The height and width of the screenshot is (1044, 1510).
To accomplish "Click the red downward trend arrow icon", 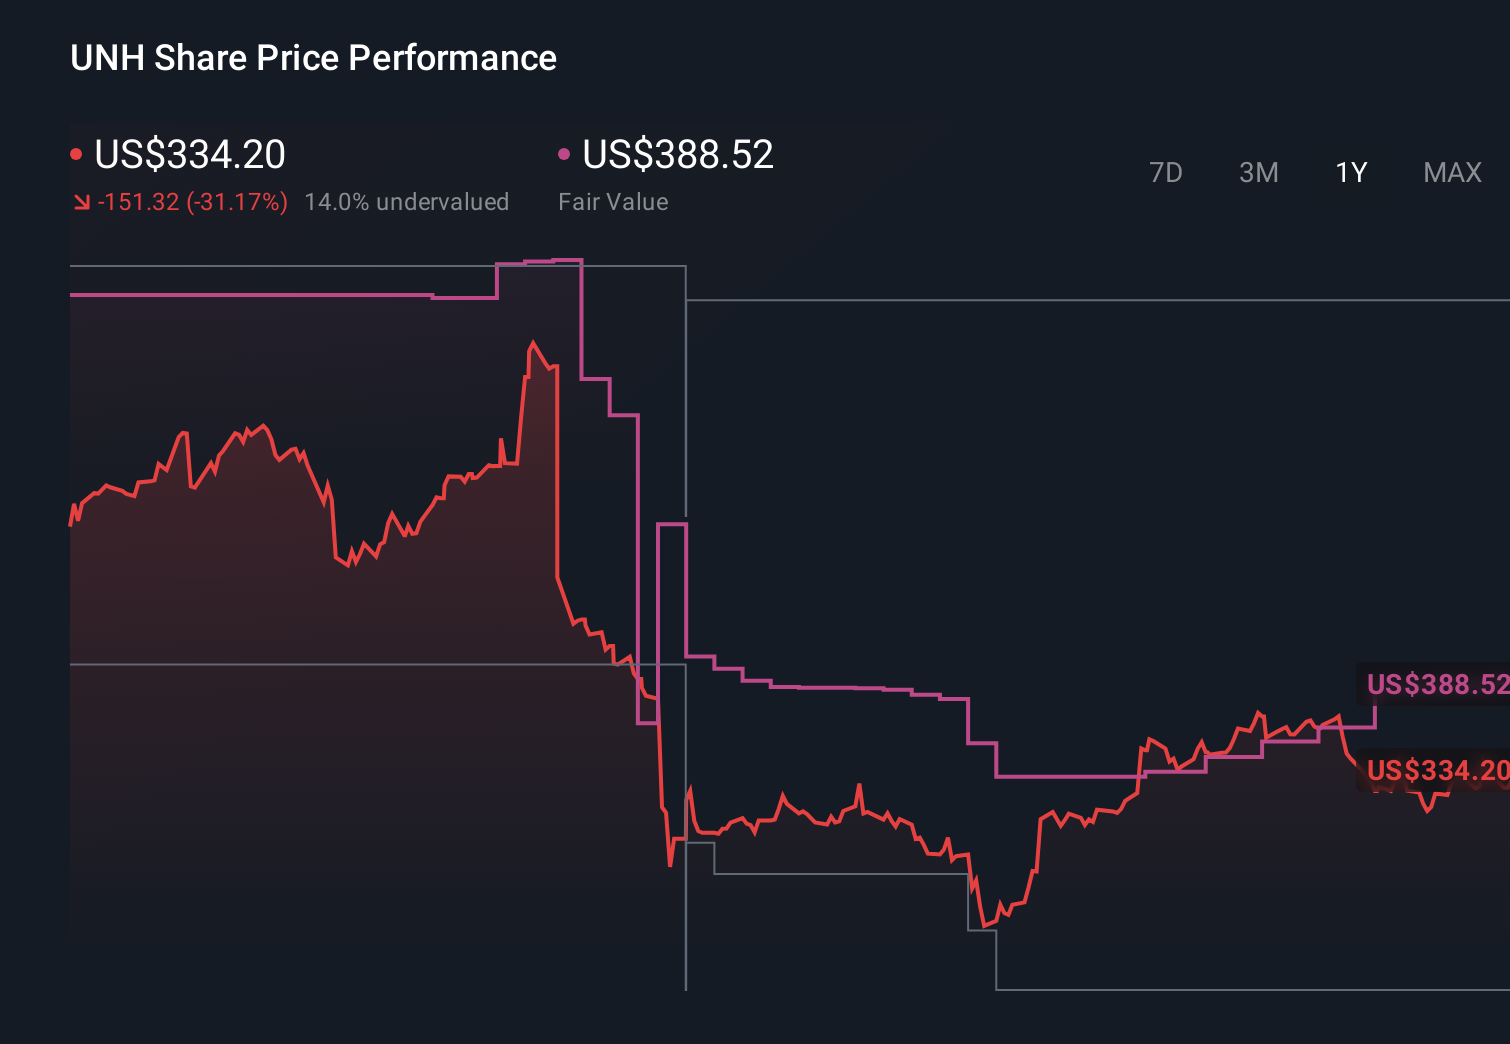I will tap(81, 201).
